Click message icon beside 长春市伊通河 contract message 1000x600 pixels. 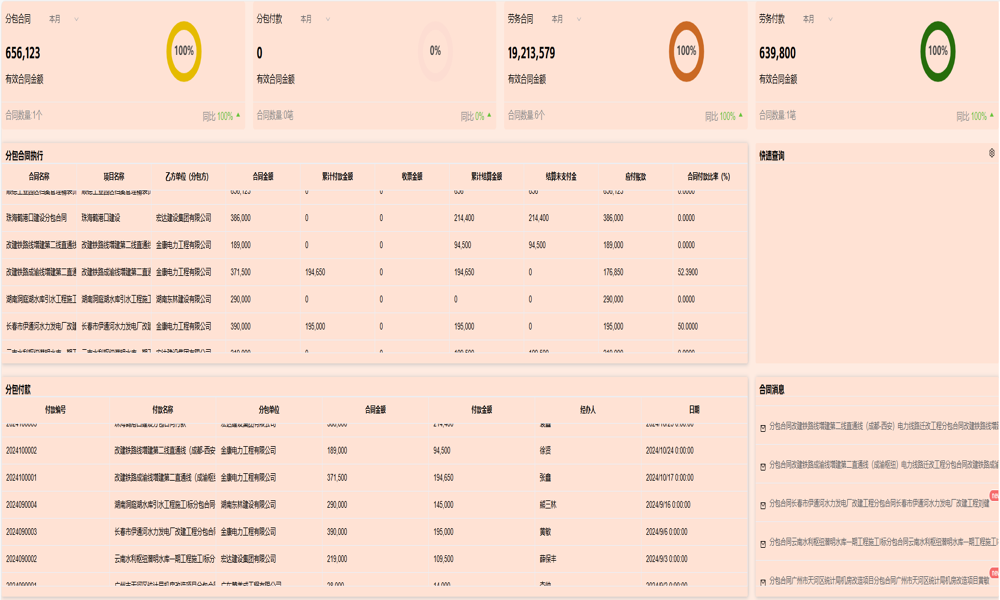tap(763, 505)
